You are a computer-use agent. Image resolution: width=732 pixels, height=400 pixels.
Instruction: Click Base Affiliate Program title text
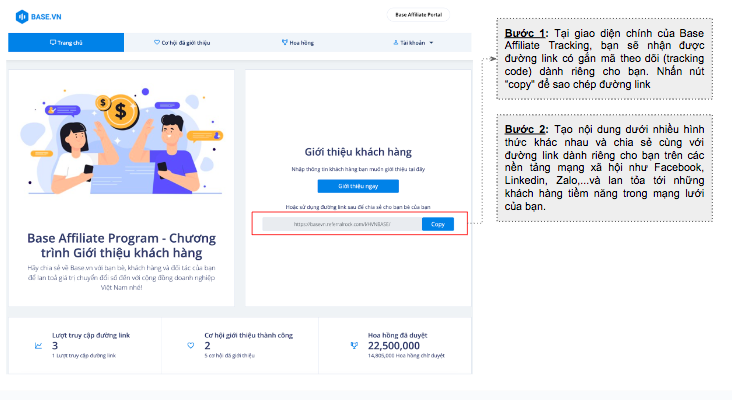[x=121, y=246]
